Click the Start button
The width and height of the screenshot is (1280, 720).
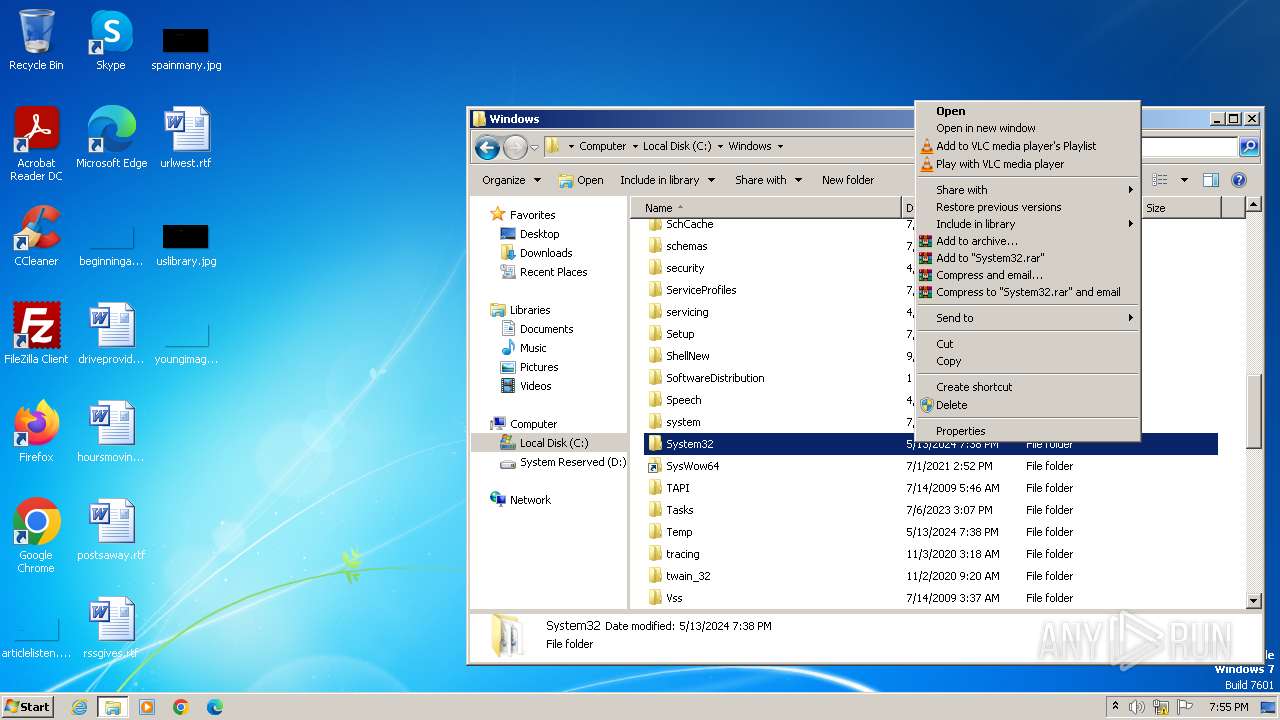click(x=27, y=707)
